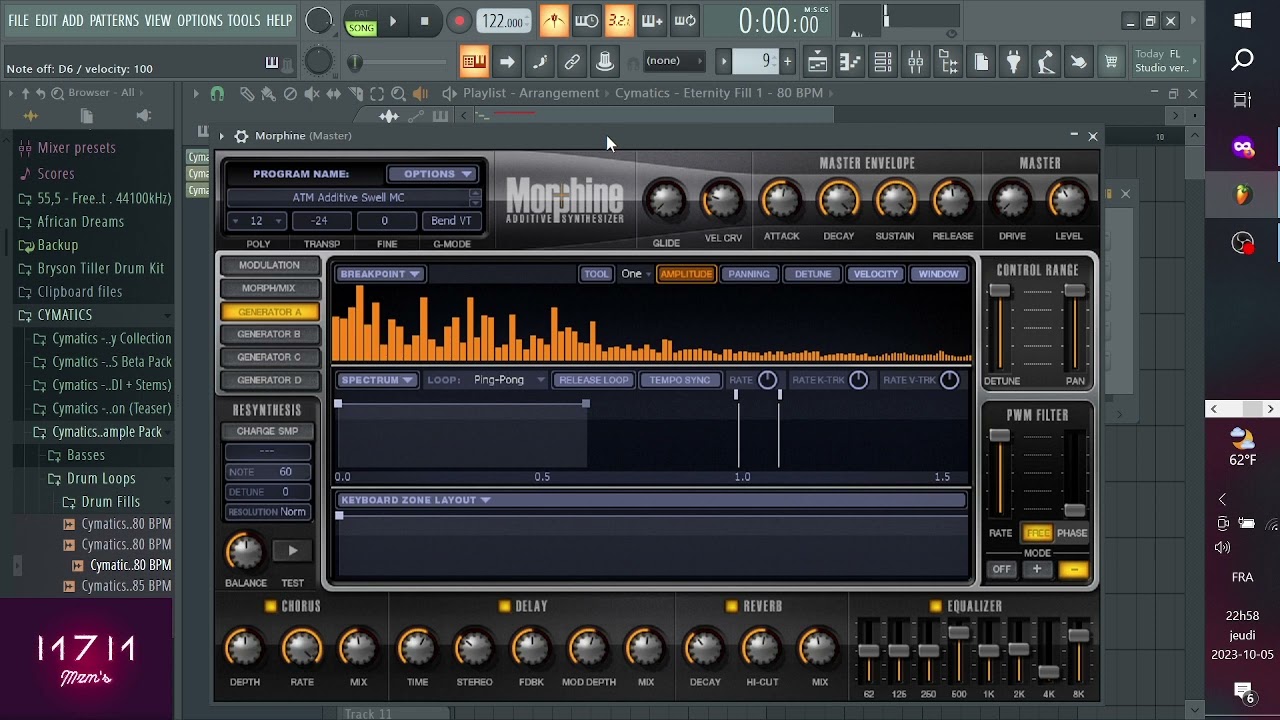Toggle the Chorus effect LED
The height and width of the screenshot is (720, 1280).
(x=270, y=606)
